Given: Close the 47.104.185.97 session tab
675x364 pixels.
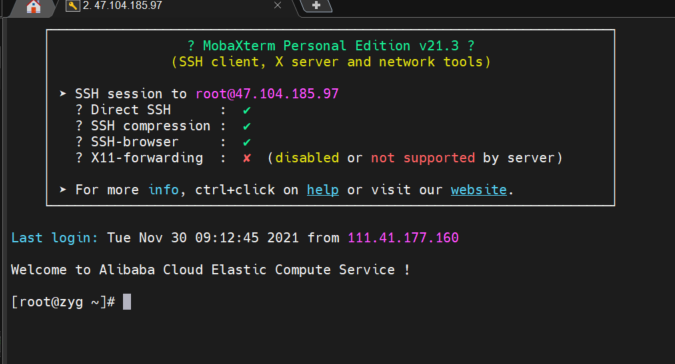Looking at the screenshot, I should pos(278,5).
